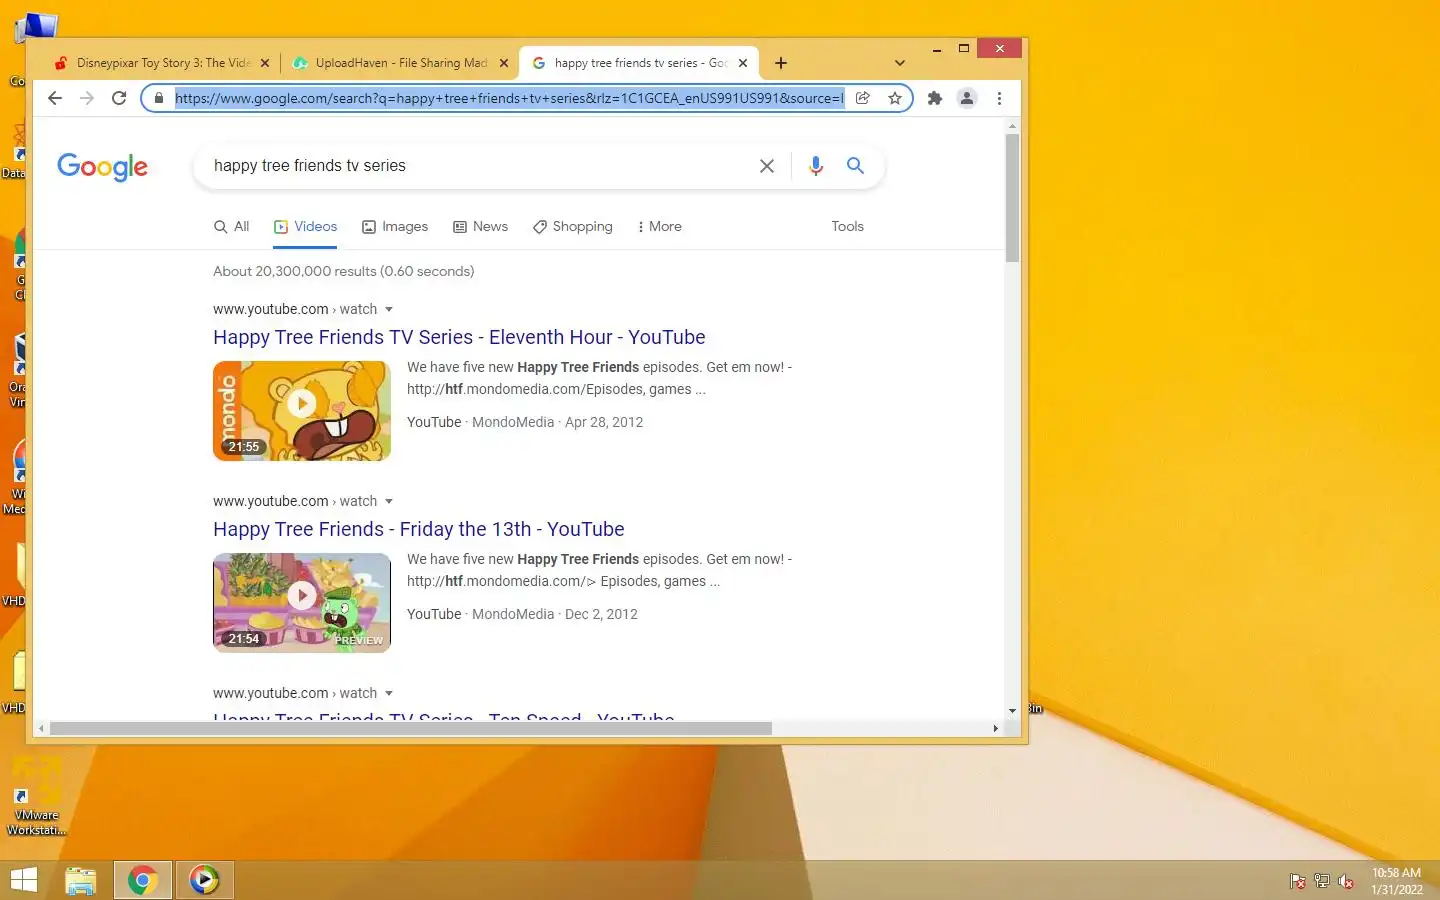
Task: Bookmark this page with the star
Action: (895, 98)
